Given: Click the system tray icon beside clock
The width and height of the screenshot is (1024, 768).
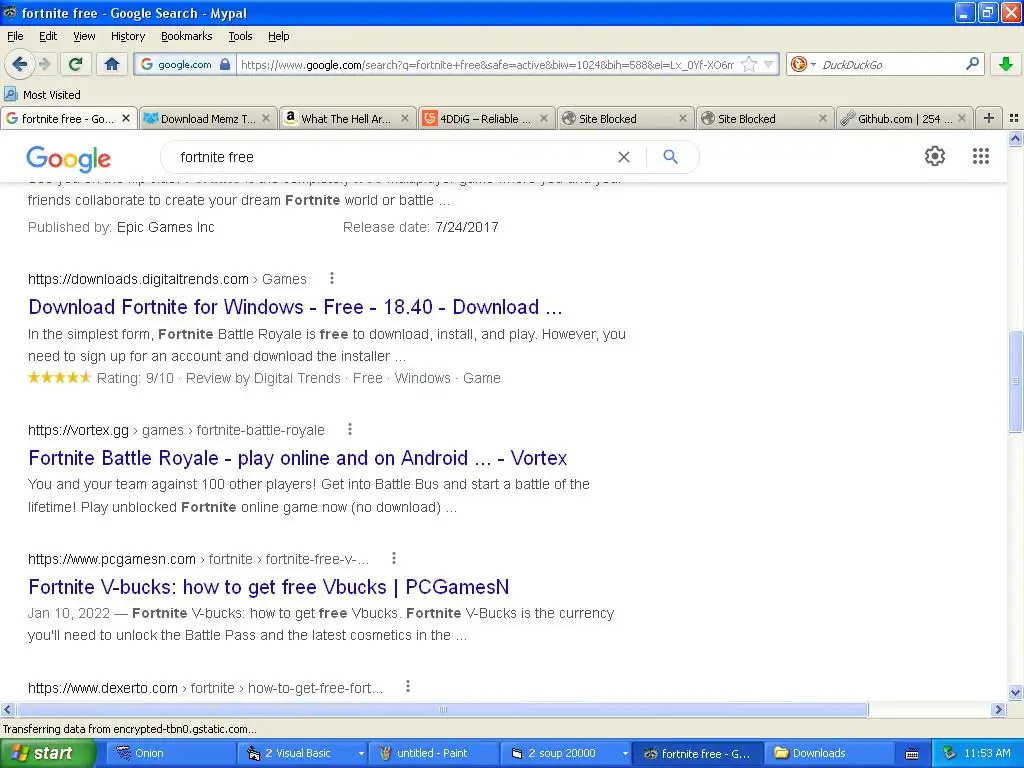Looking at the screenshot, I should (949, 753).
